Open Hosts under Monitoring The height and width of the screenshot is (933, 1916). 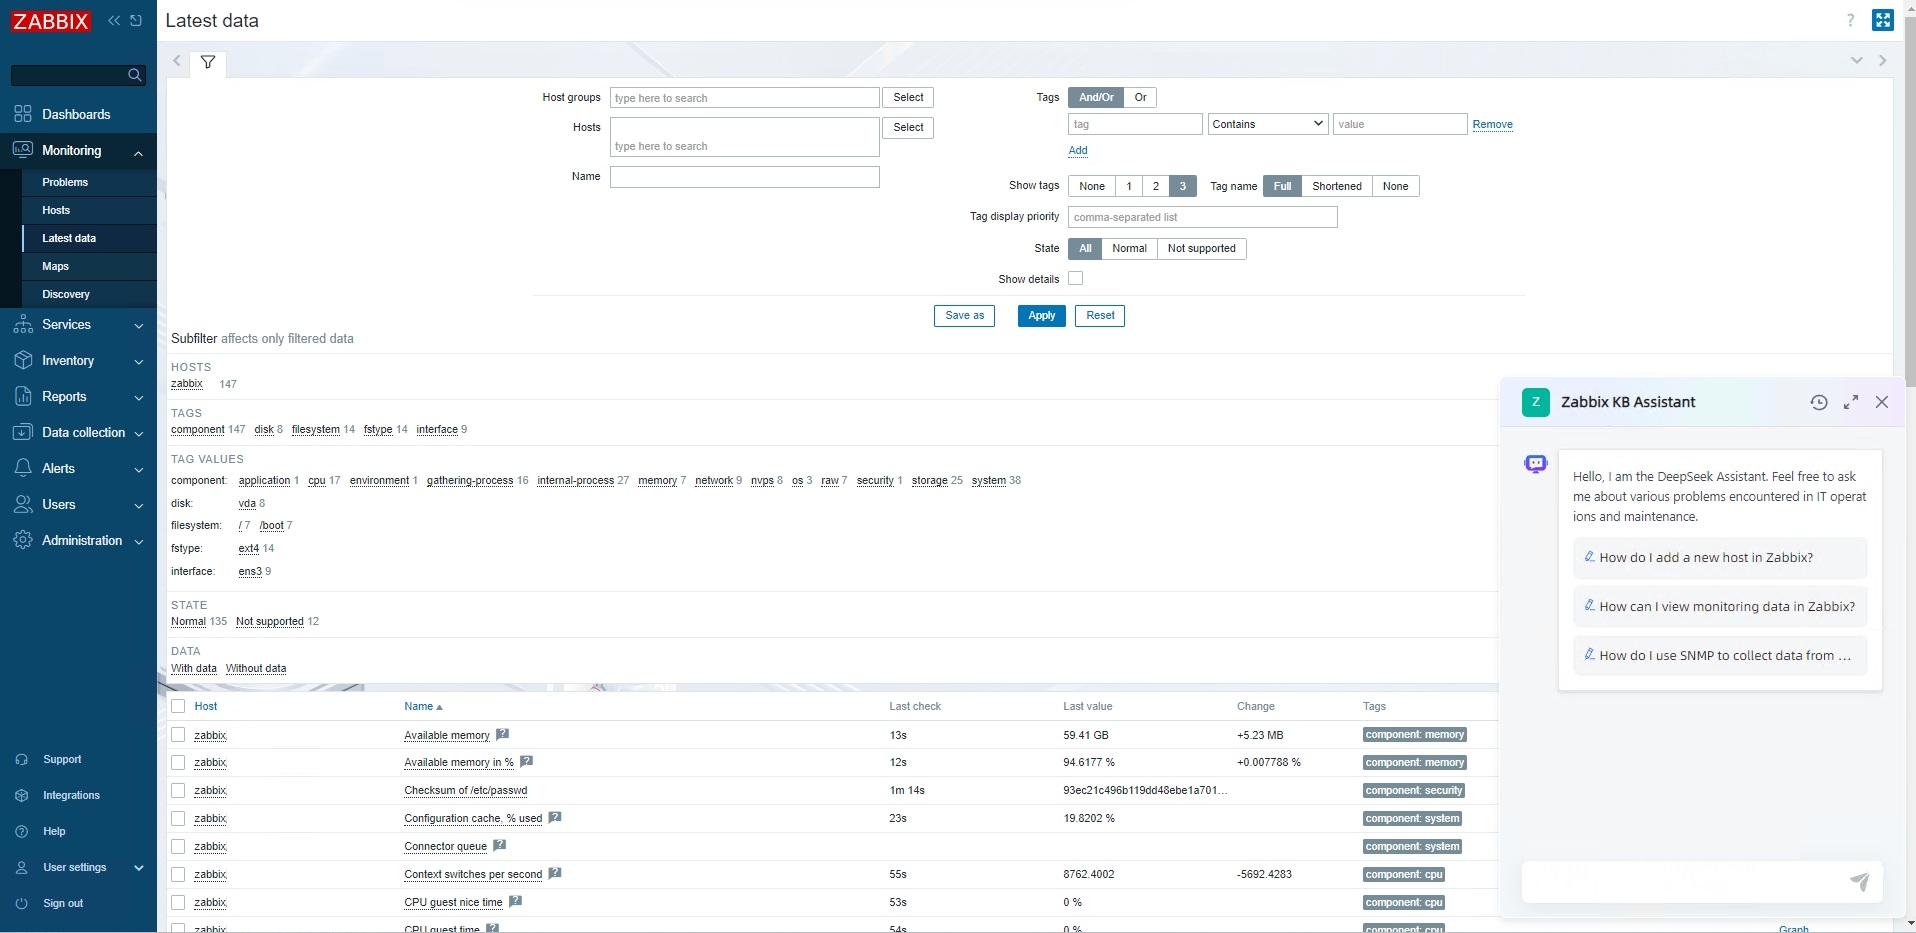click(56, 210)
